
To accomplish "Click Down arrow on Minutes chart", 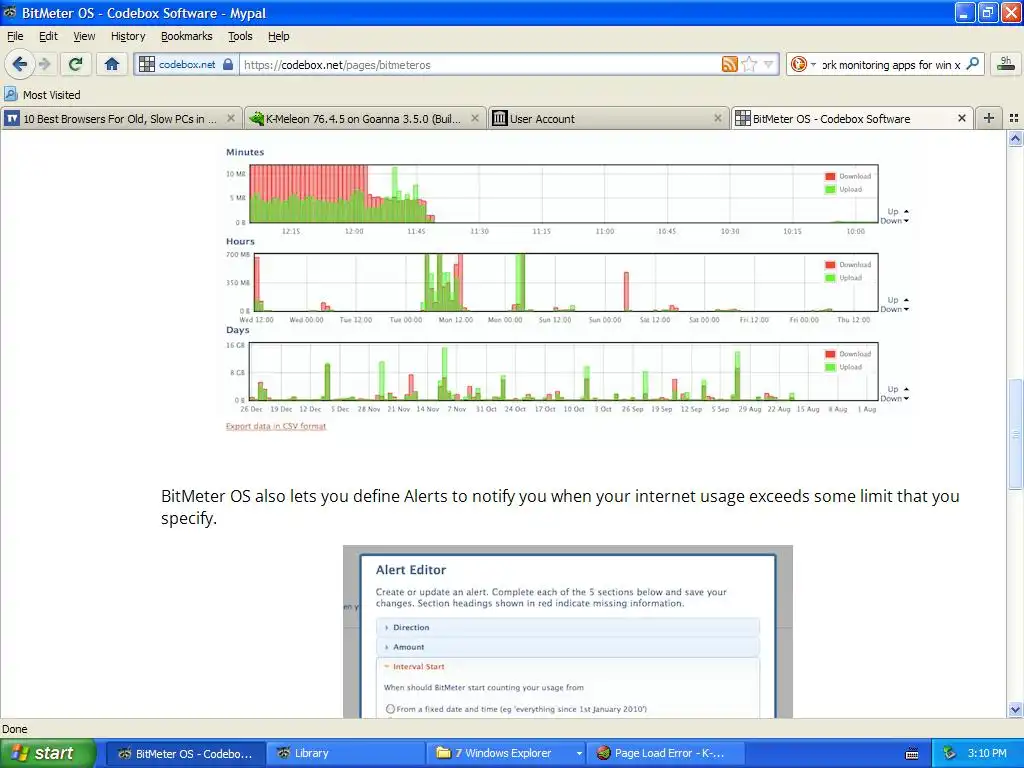I will pos(906,221).
